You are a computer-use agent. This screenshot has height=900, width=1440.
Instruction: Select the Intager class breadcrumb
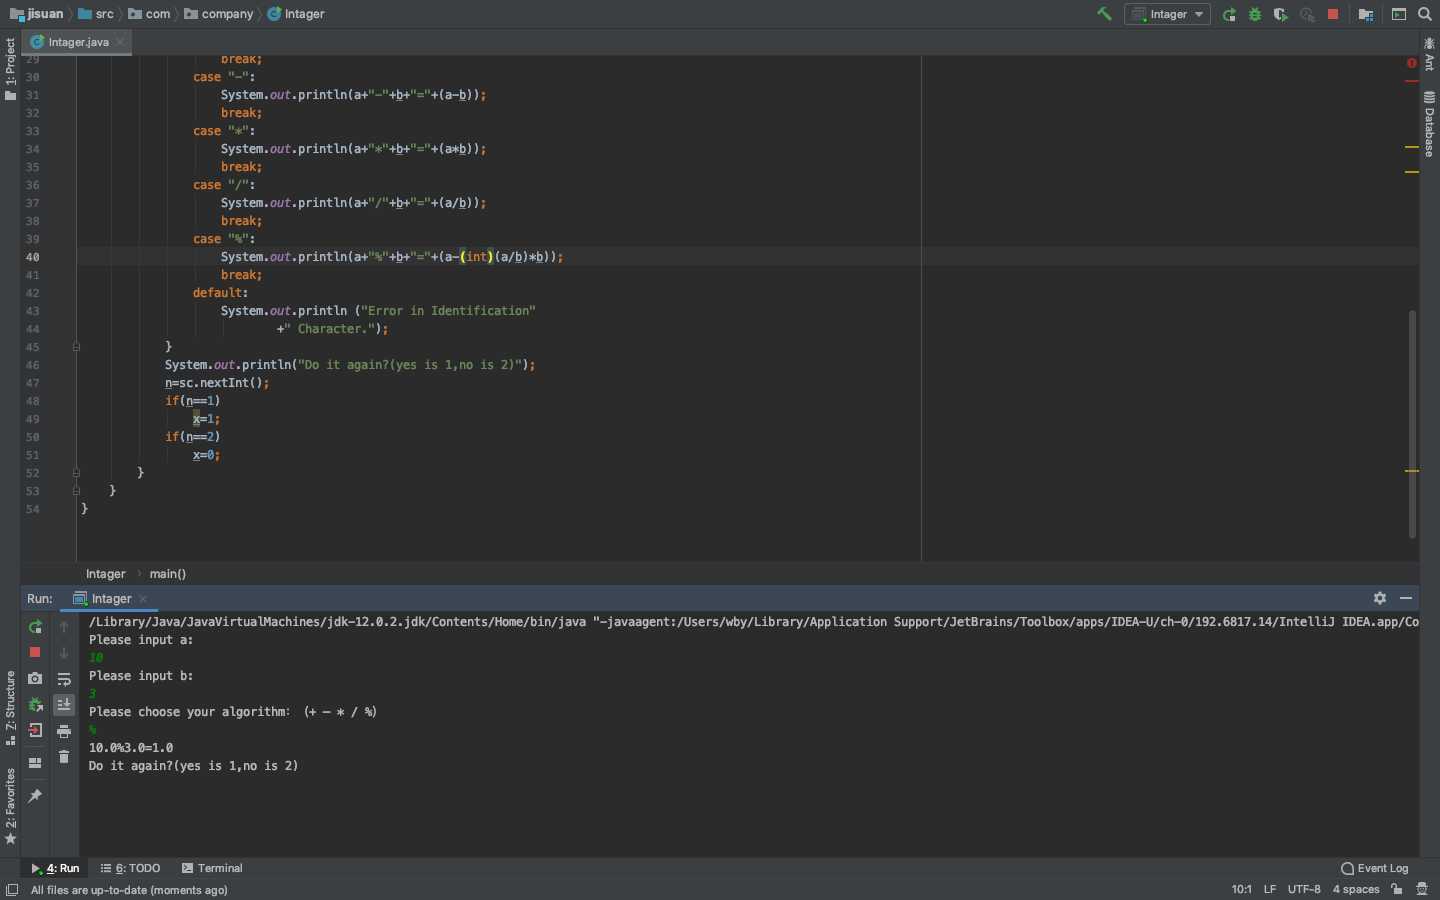296,14
